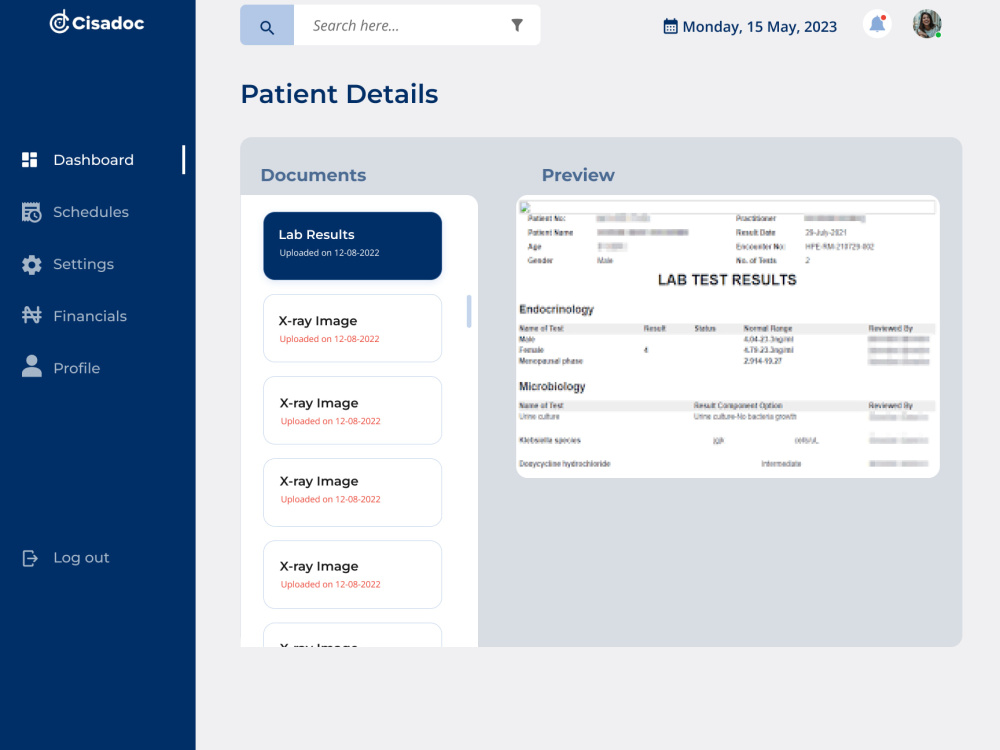Open Settings from the sidebar
Image resolution: width=1000 pixels, height=750 pixels.
click(x=84, y=264)
